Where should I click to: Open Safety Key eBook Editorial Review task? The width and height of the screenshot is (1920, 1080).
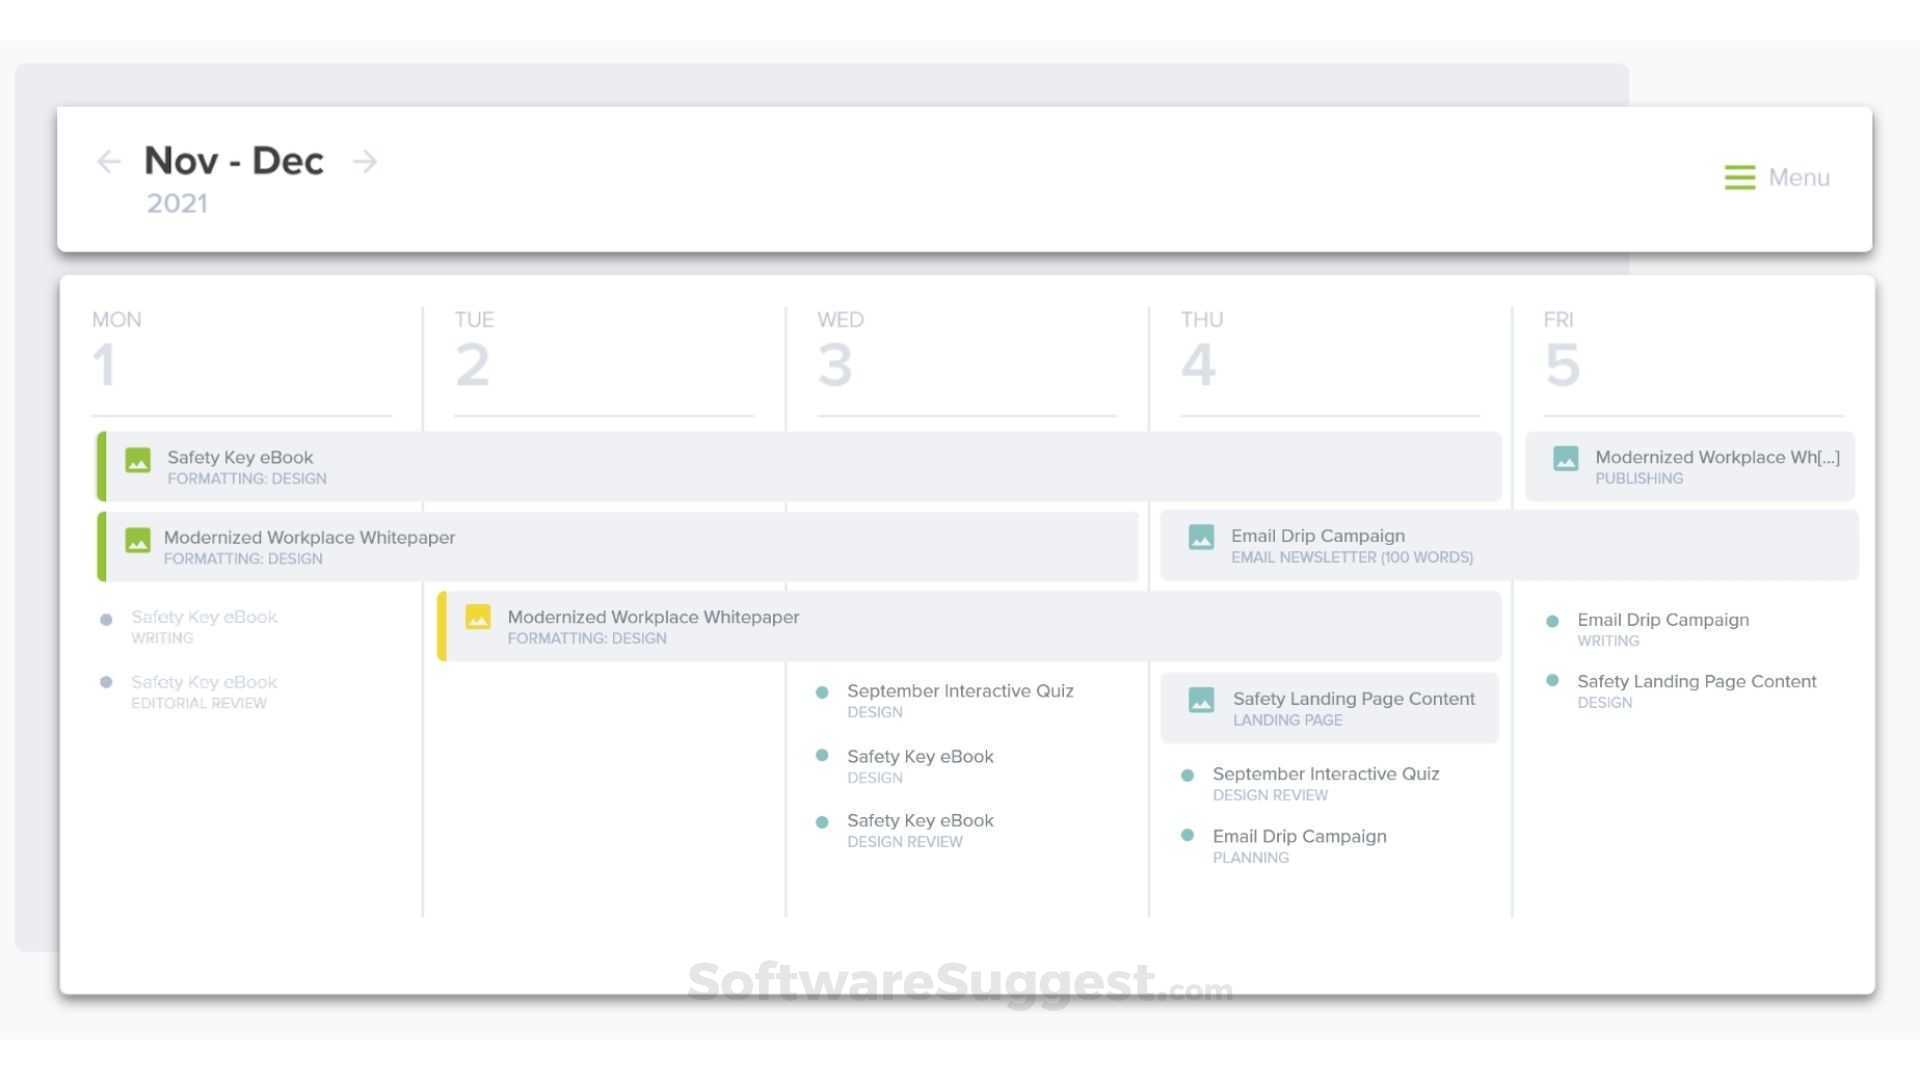[x=204, y=683]
